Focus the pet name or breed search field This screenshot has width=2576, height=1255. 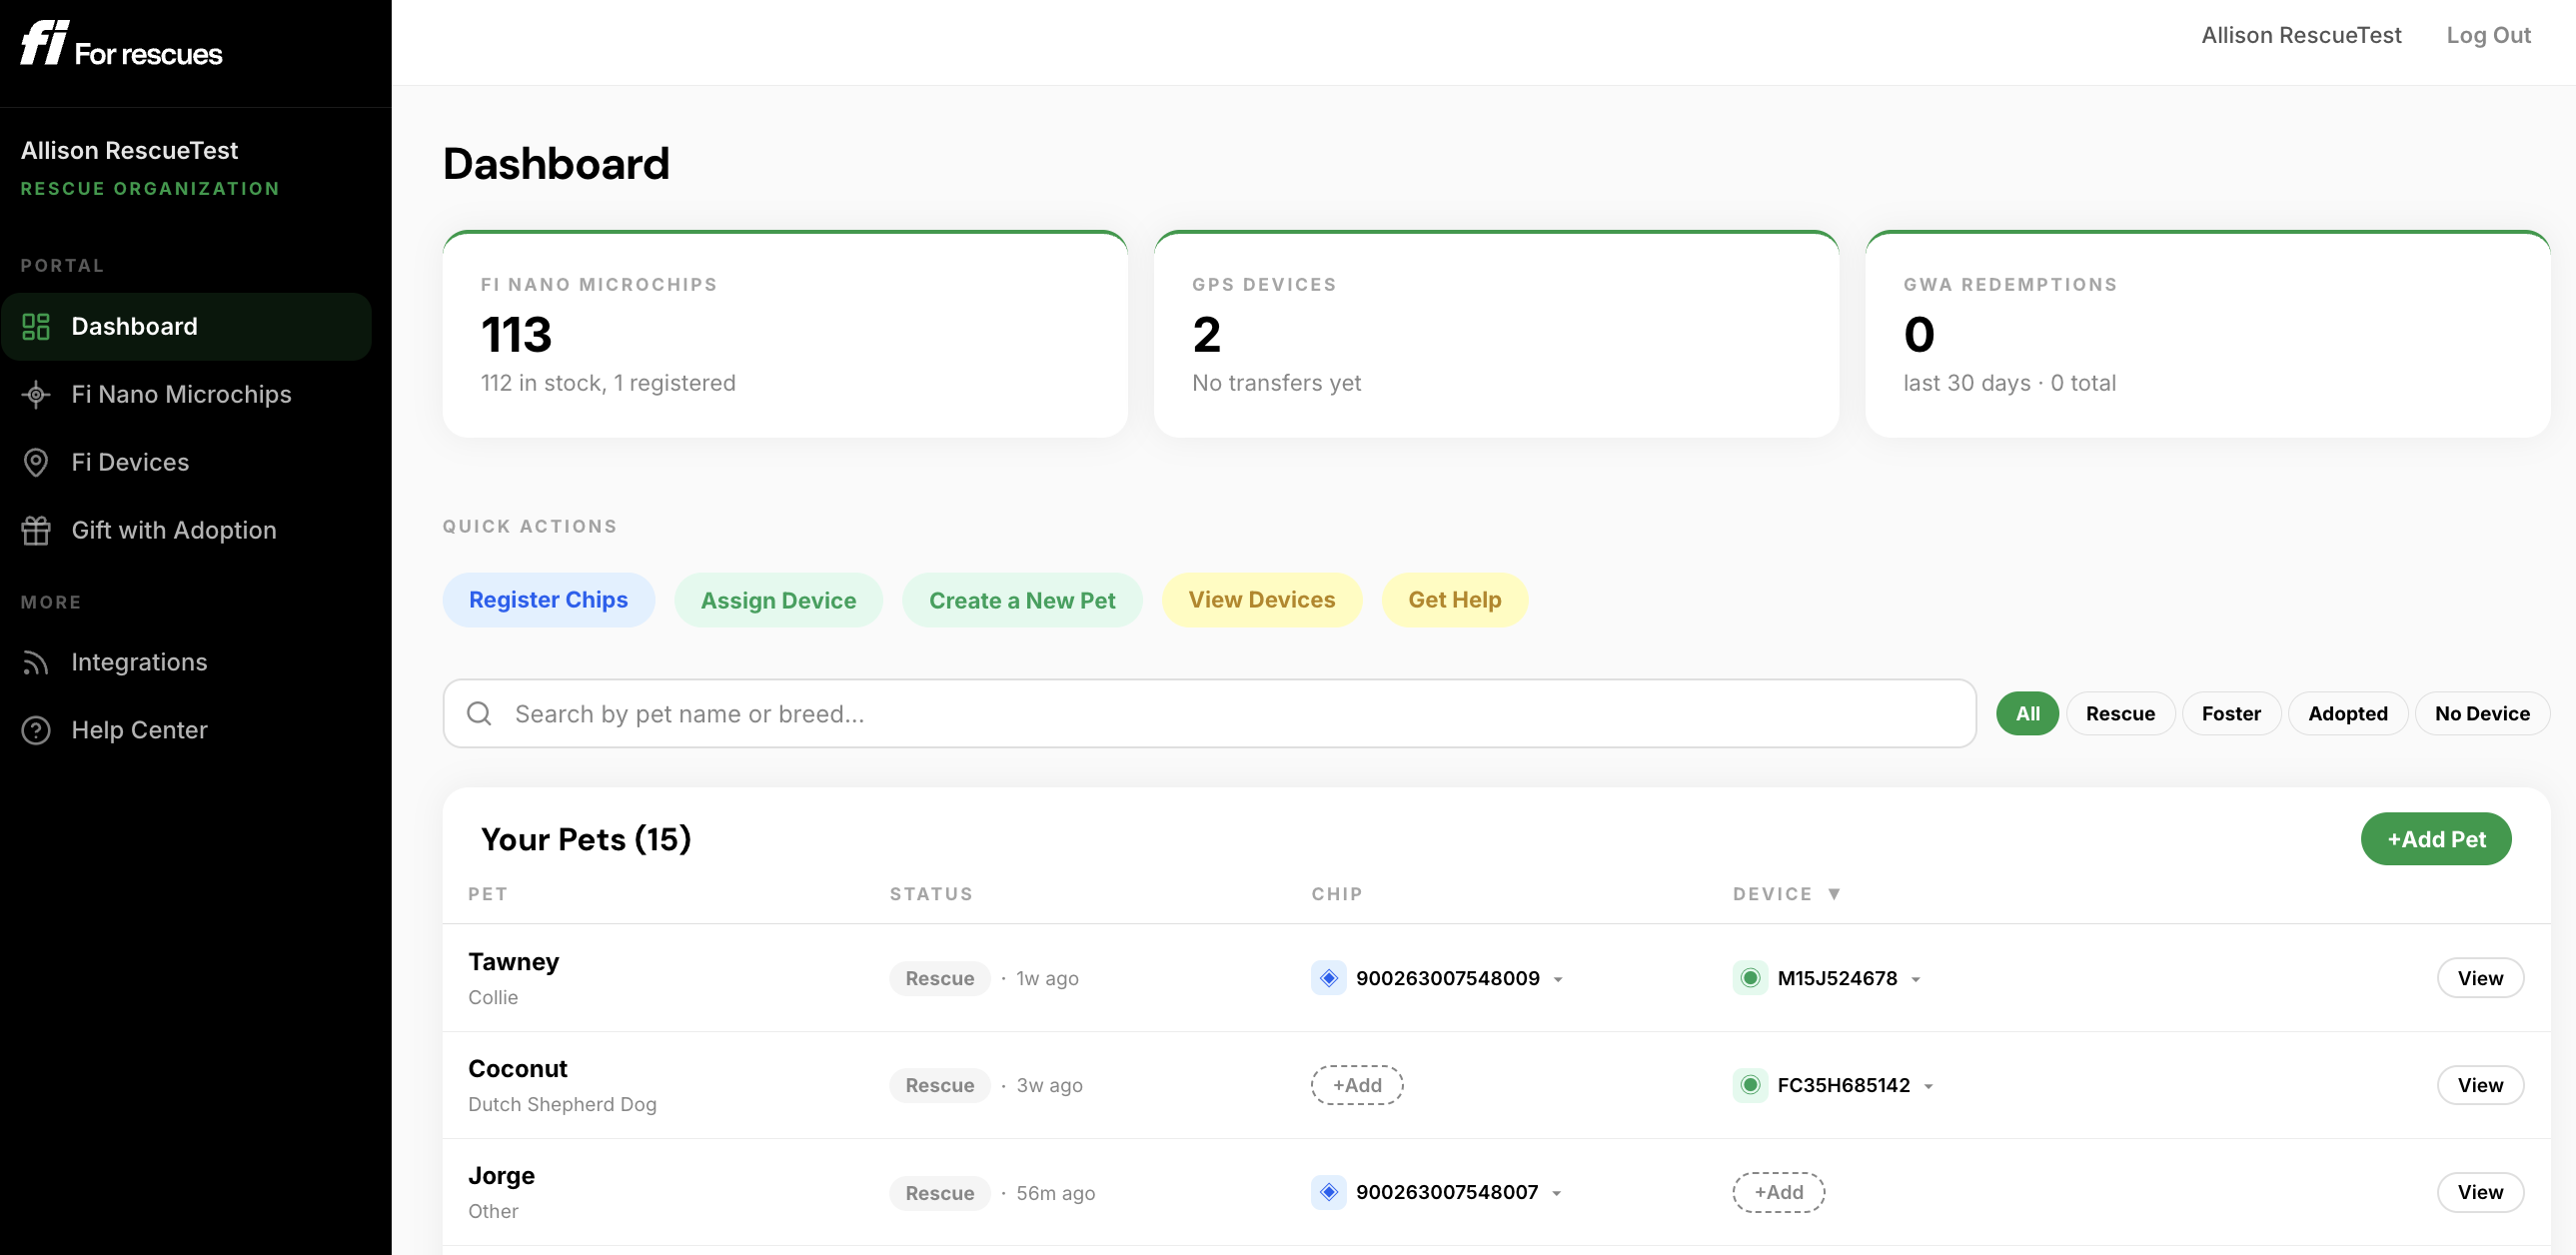click(x=1209, y=713)
